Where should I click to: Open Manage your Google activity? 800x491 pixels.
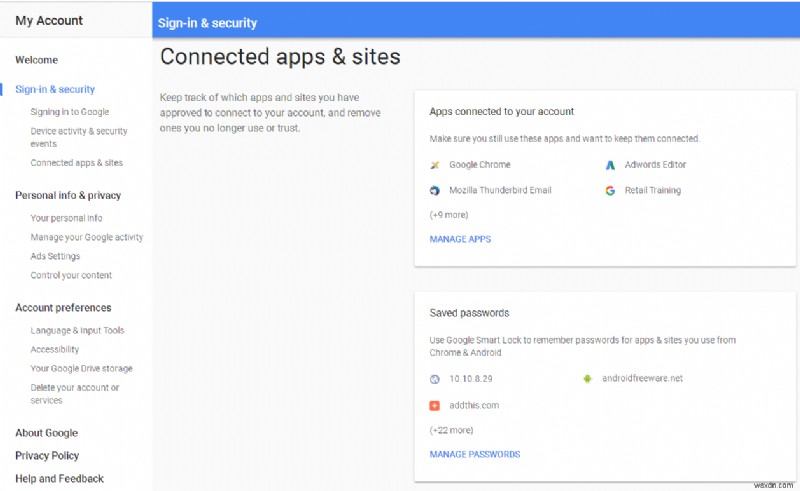[87, 237]
